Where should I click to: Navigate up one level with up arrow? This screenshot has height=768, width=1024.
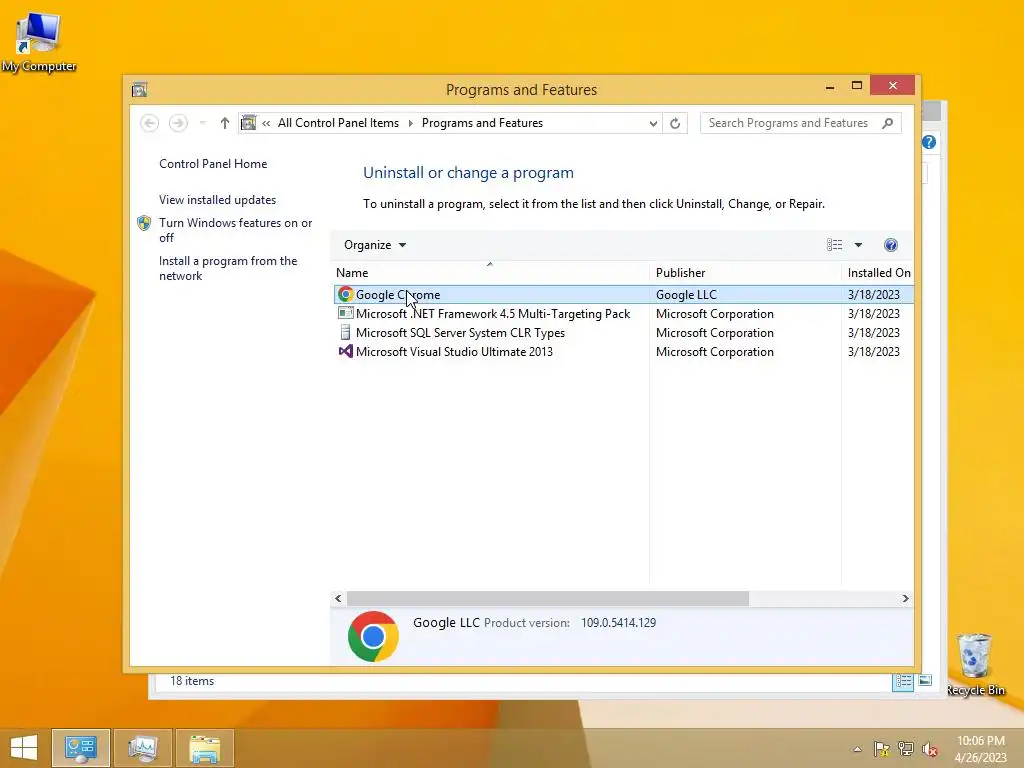(225, 123)
